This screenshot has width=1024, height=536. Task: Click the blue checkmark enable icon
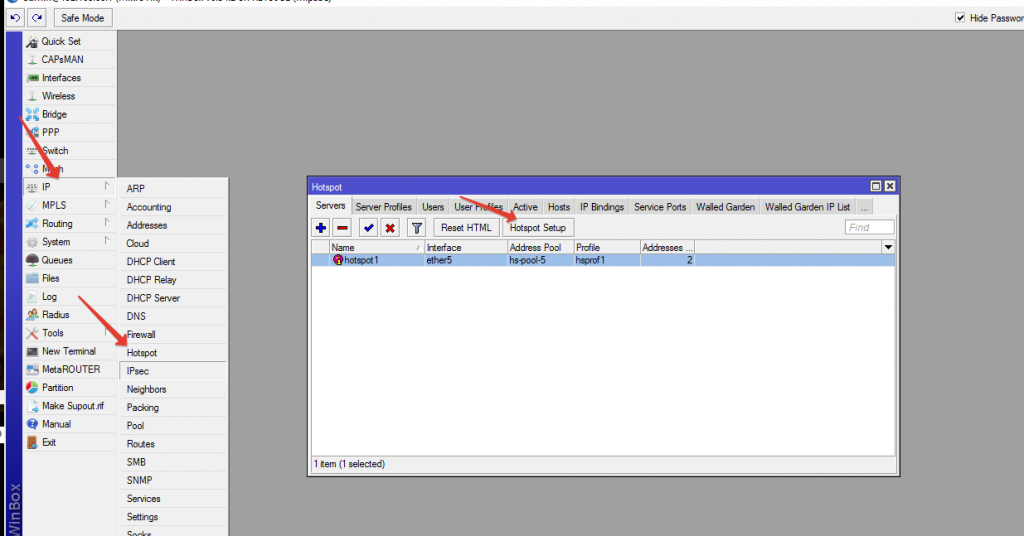[369, 228]
